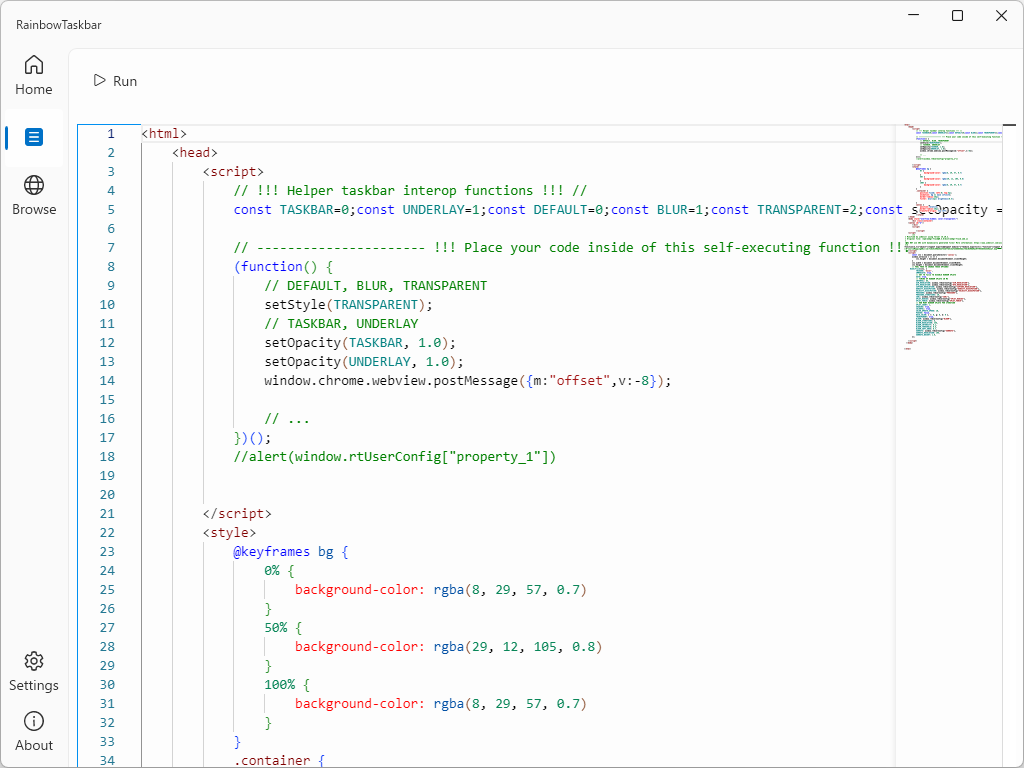Click the RainbowTaskbar title text
Screen dimensions: 1024x768
[57, 24]
